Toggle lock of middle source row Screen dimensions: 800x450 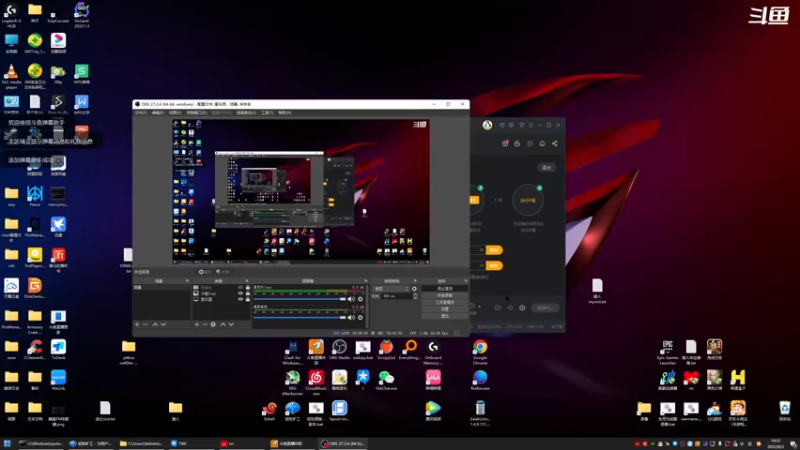[x=248, y=293]
